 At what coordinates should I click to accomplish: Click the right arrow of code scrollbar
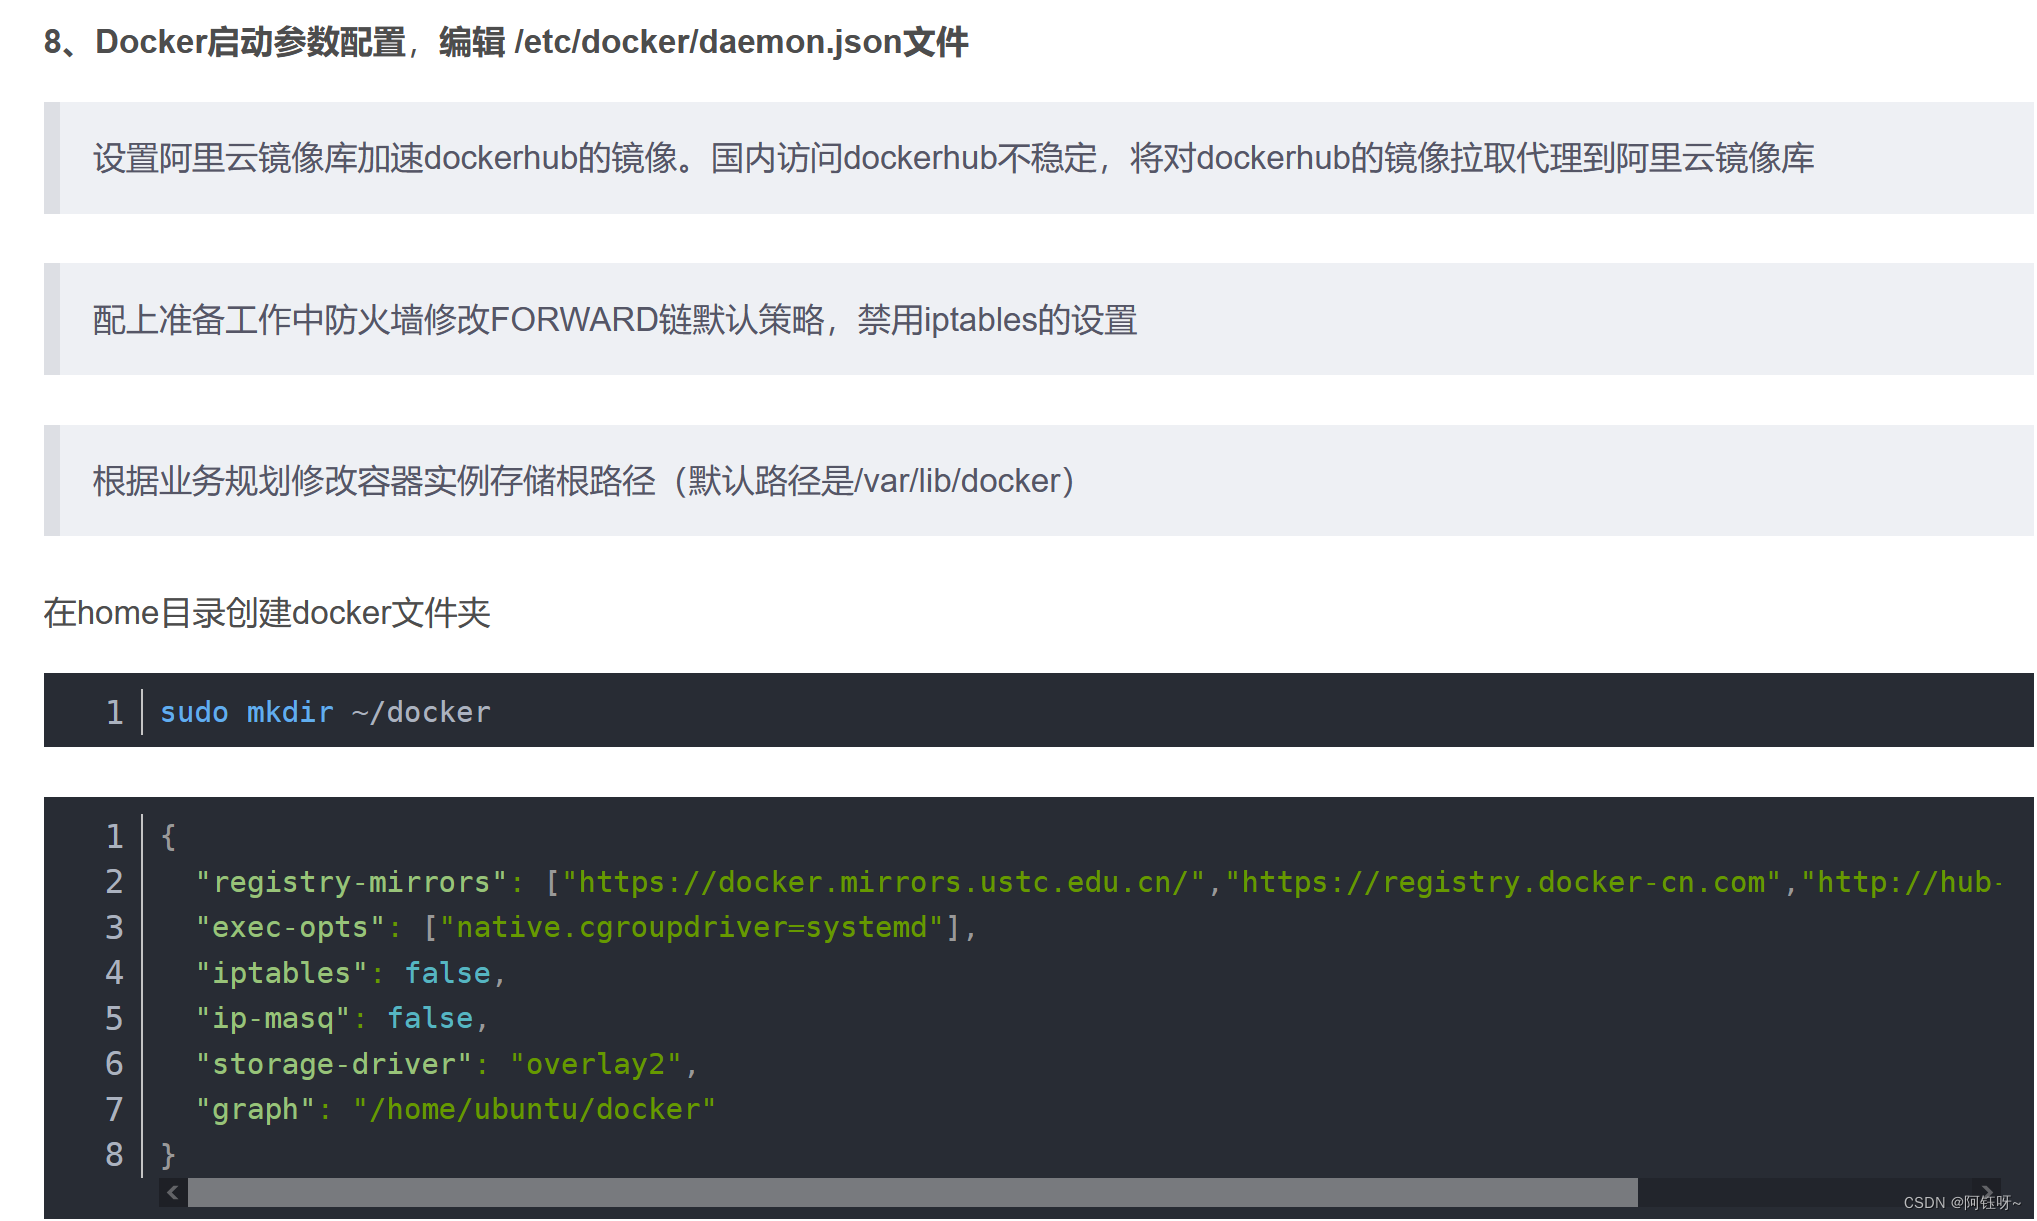coord(1986,1192)
